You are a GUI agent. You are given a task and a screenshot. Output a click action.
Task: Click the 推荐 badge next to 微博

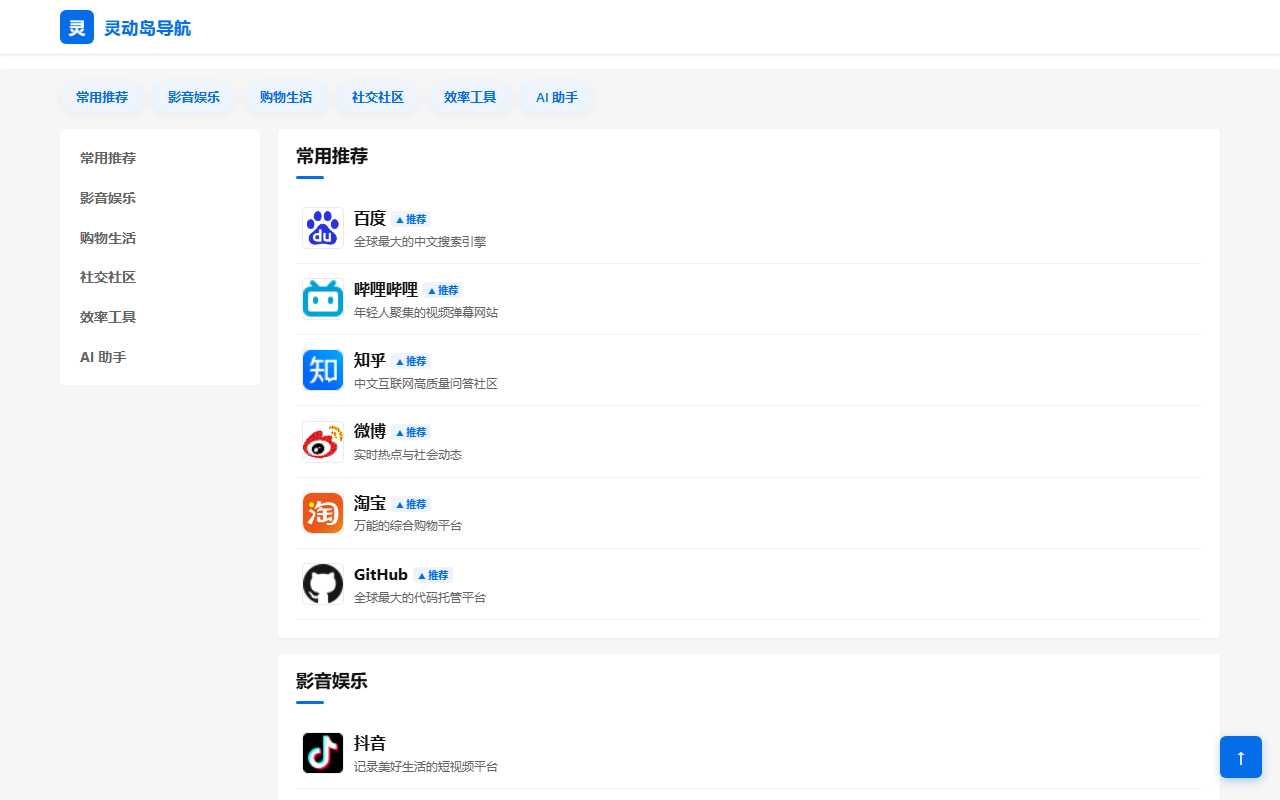pos(411,432)
